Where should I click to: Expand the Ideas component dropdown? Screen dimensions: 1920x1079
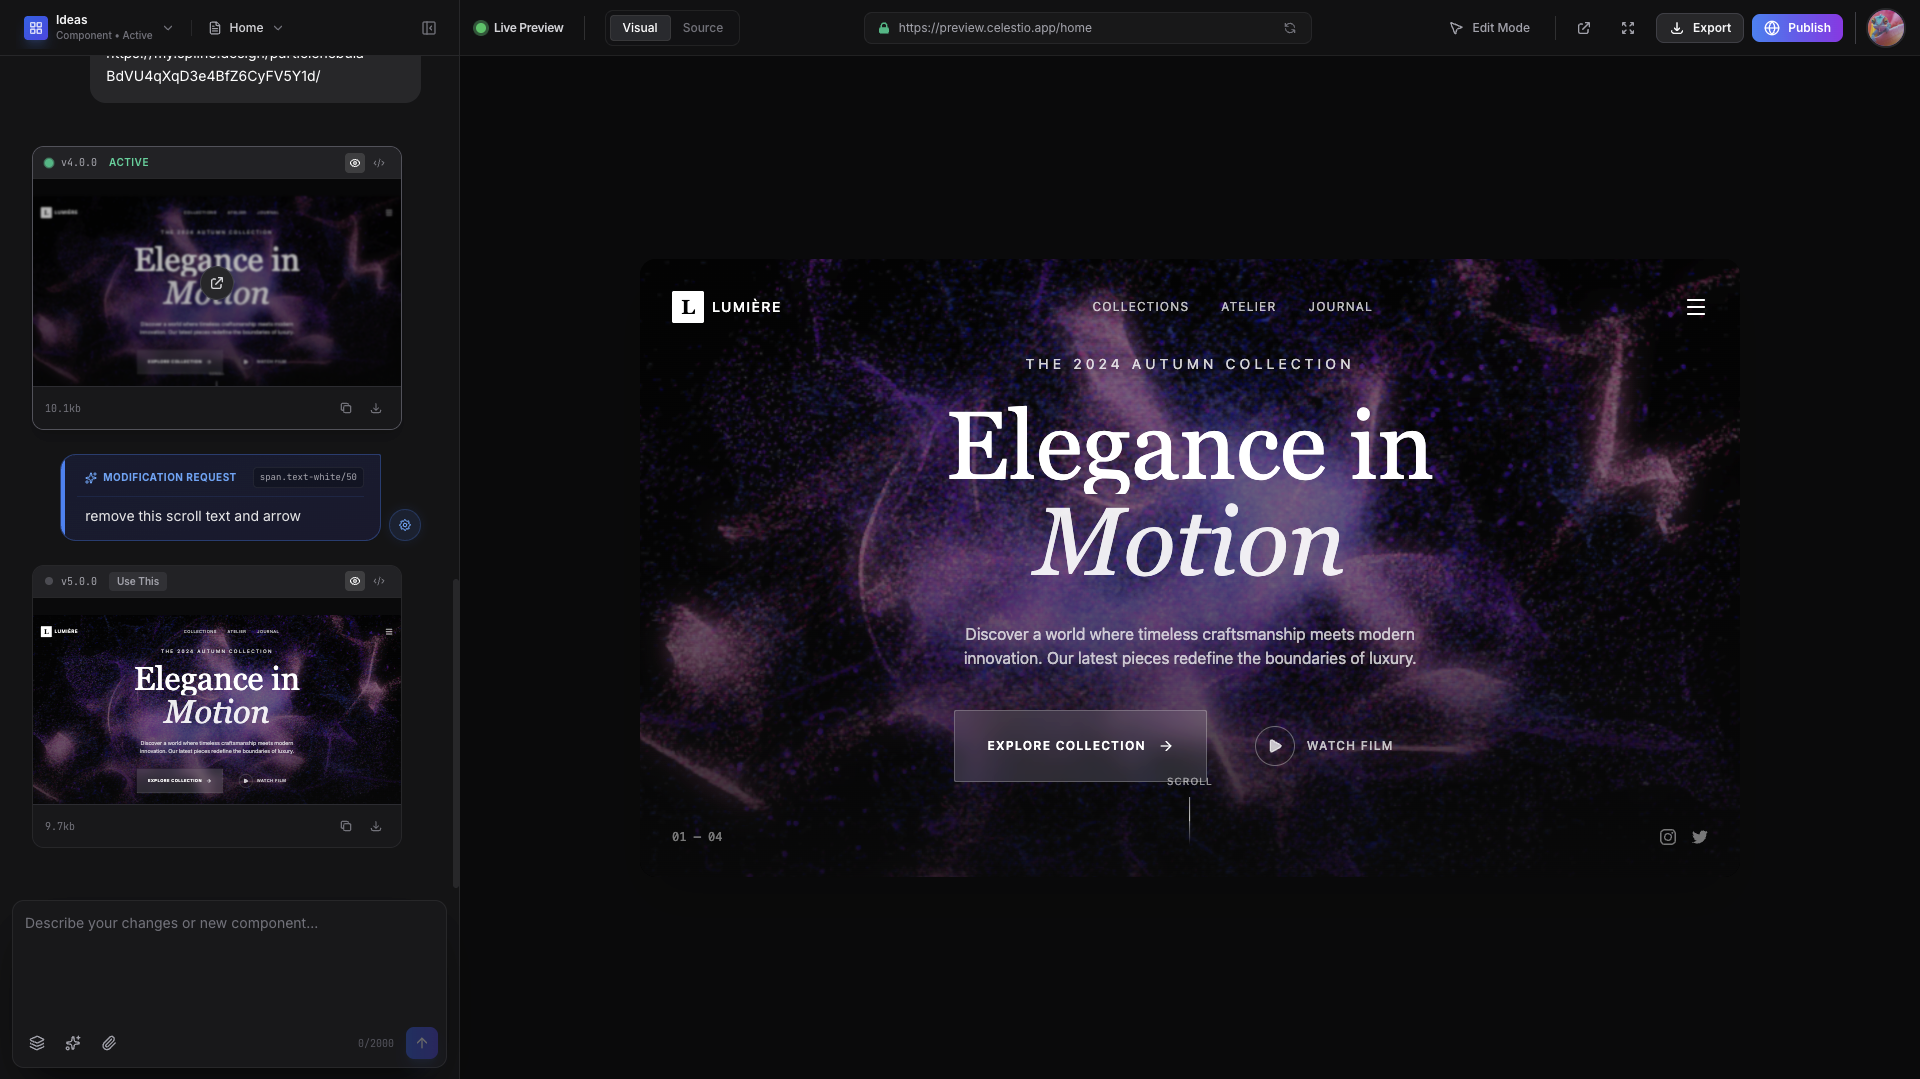tap(168, 28)
